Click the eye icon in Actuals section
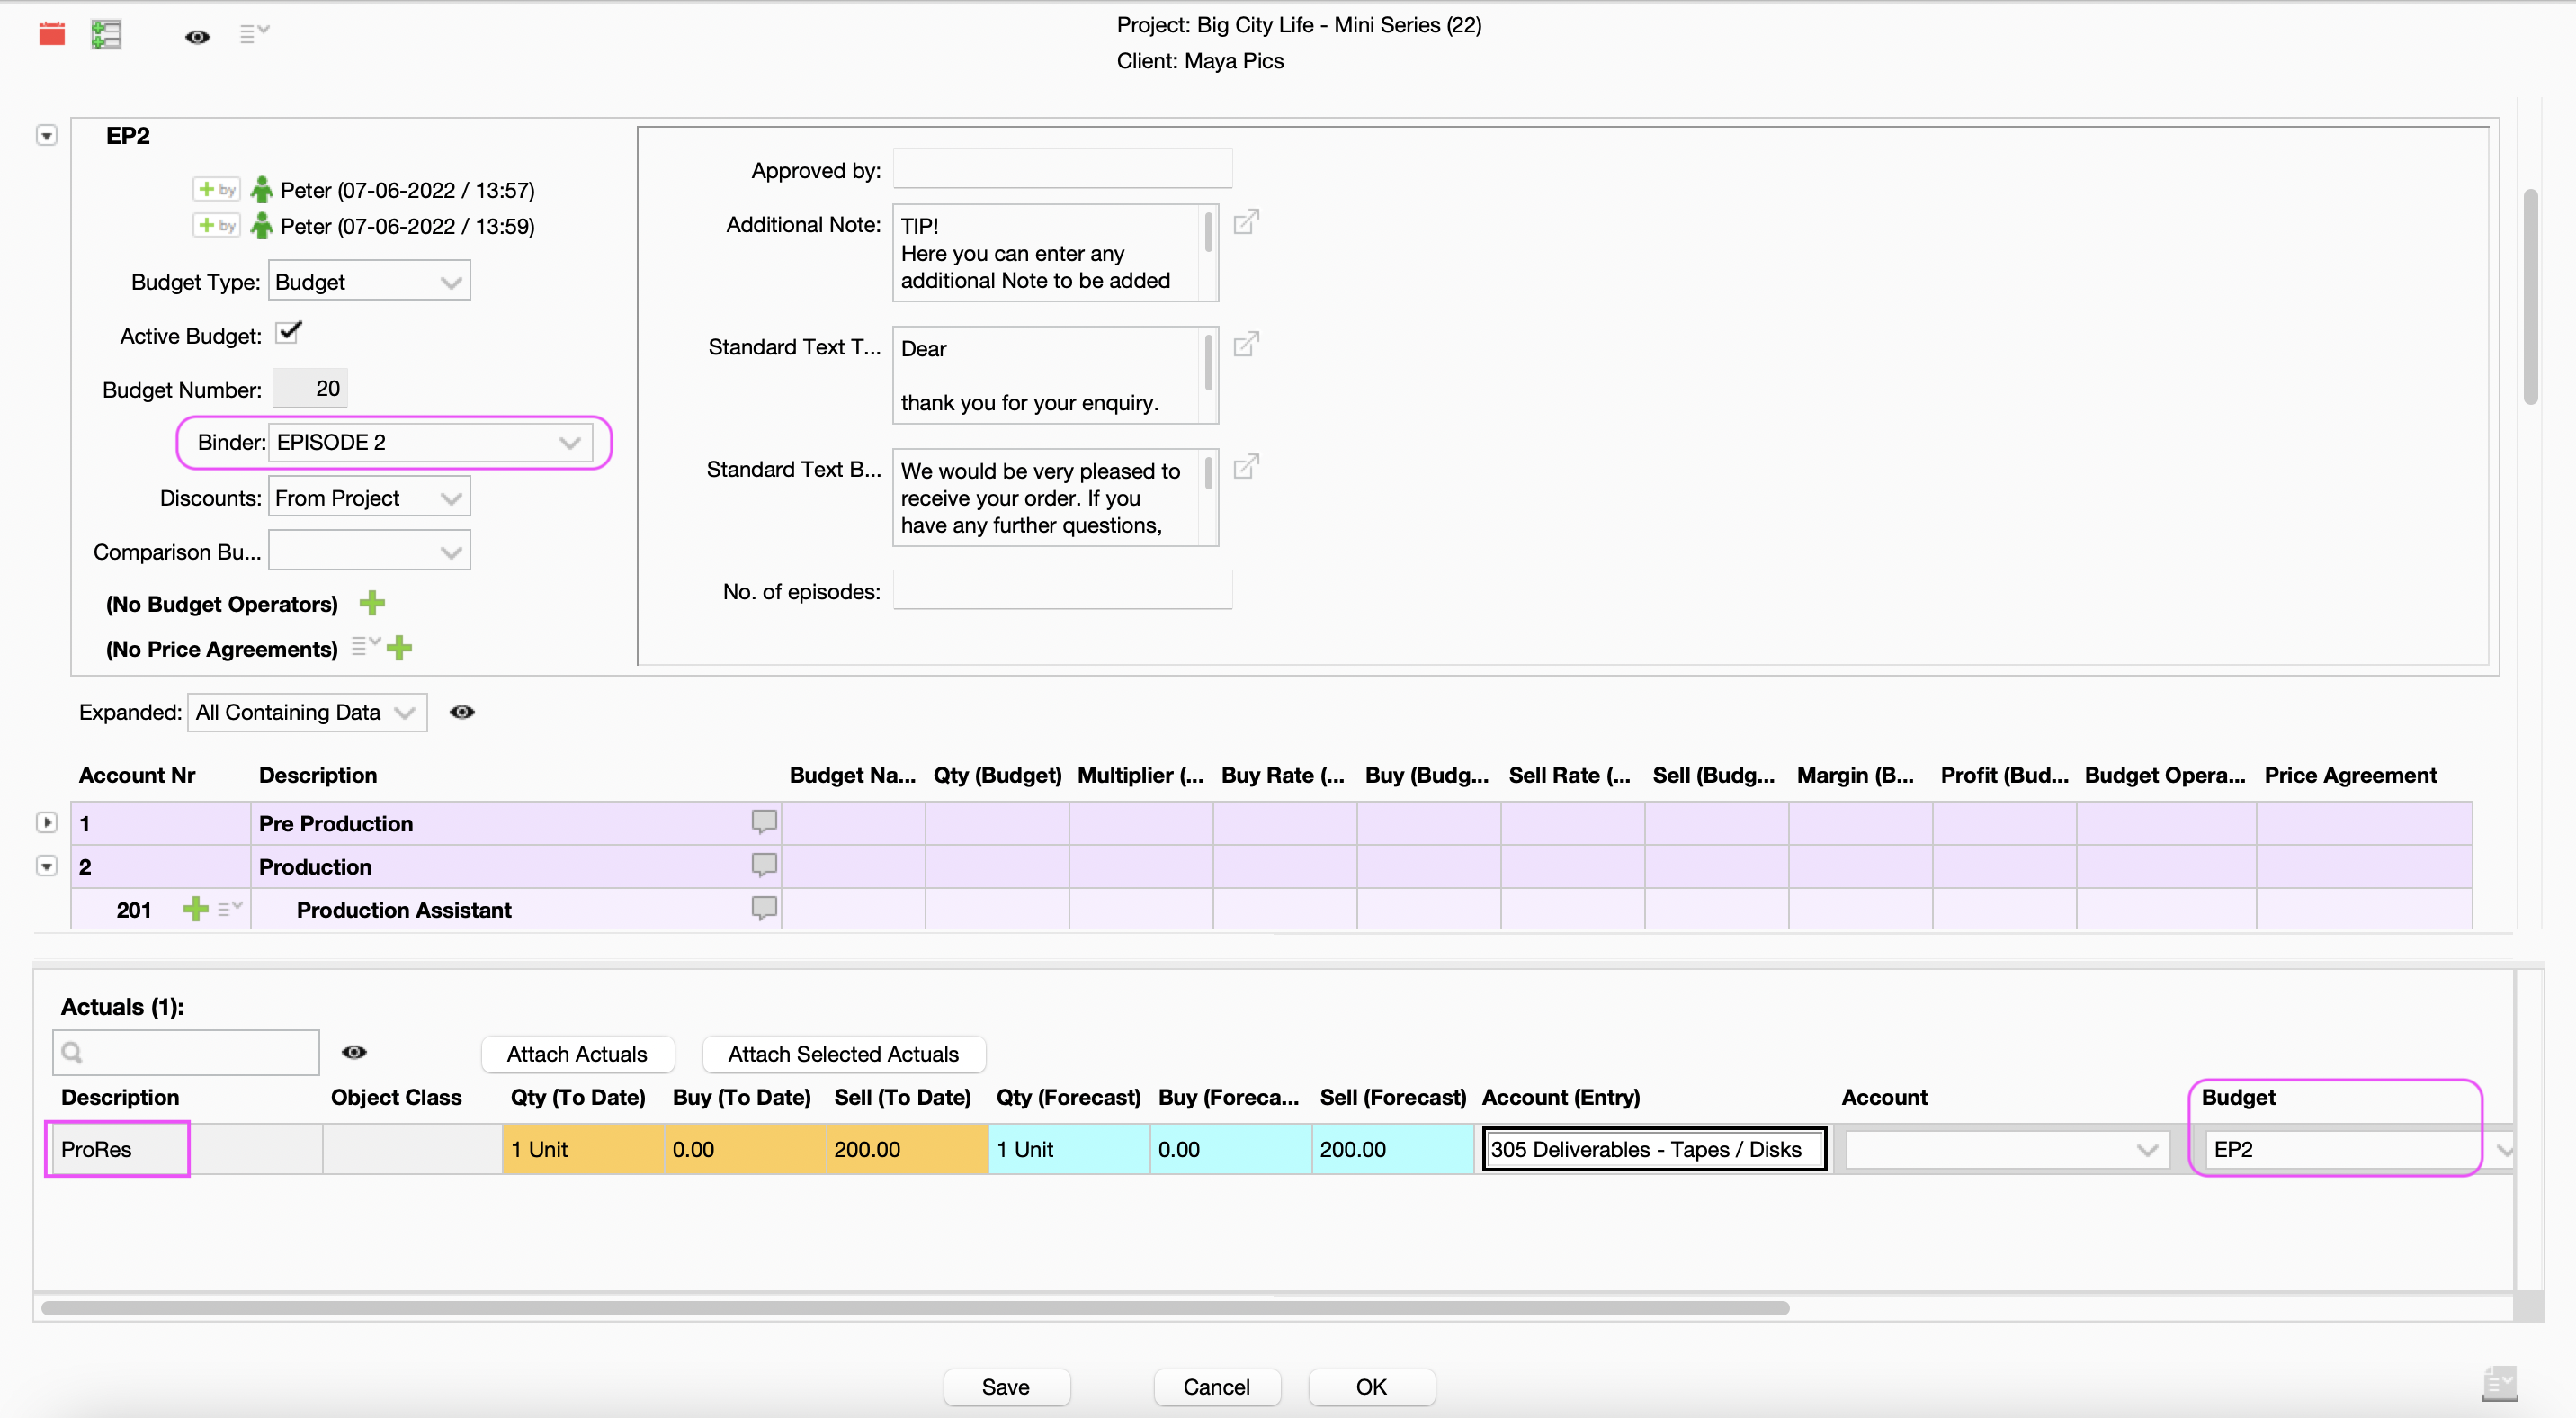 (x=351, y=1051)
